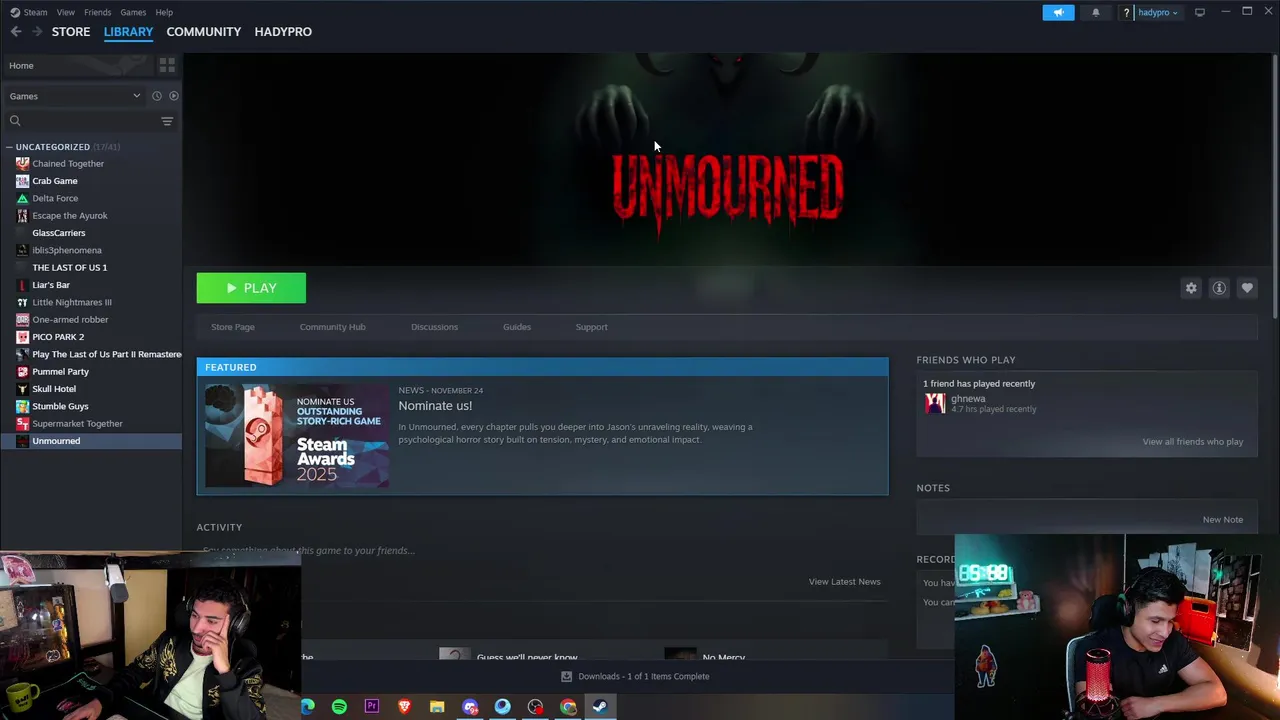Click the ready-to-play filter icon
Image resolution: width=1280 pixels, height=720 pixels.
[x=173, y=96]
